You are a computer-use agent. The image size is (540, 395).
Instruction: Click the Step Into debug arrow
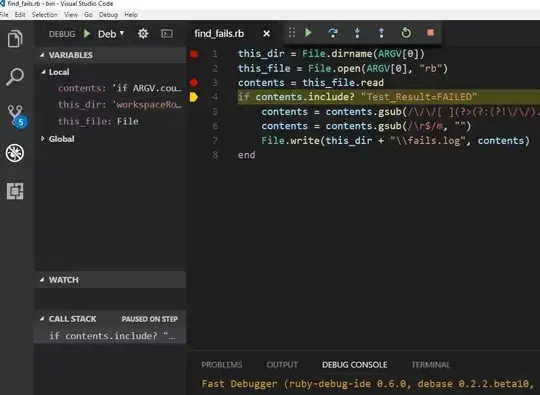click(x=357, y=33)
